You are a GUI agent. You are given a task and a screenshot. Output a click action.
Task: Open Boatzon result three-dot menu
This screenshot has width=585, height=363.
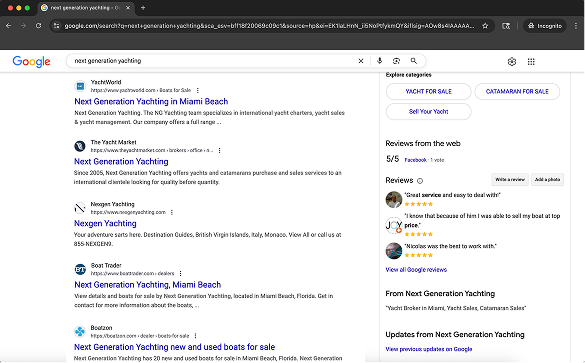(x=195, y=336)
